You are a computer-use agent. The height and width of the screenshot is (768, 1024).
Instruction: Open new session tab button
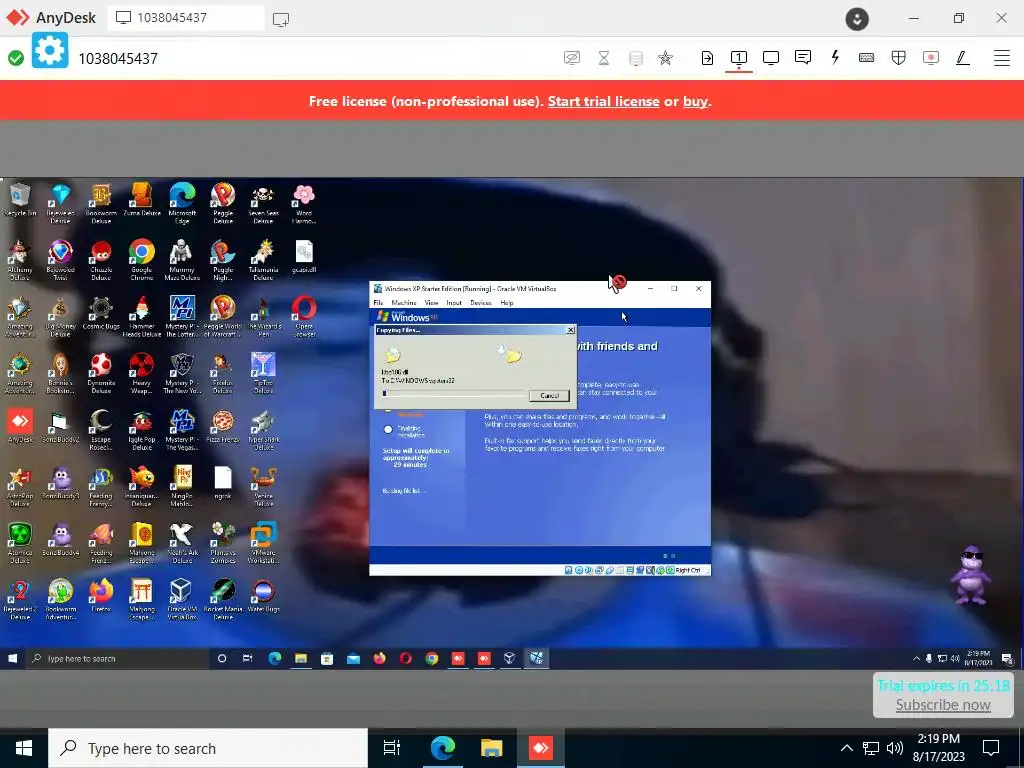pyautogui.click(x=281, y=19)
